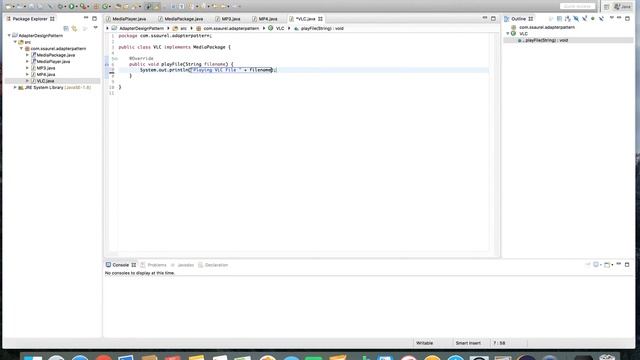Screen dimensions: 640x360
Task: Click the Open Perspective icon
Action: coord(607,7)
